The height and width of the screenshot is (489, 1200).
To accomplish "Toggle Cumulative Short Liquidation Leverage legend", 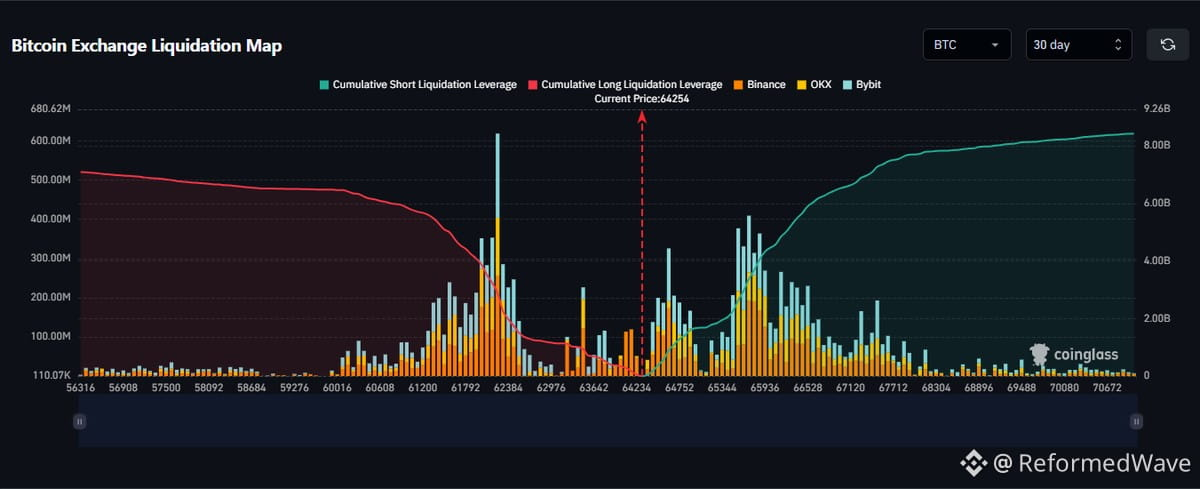I will point(418,85).
